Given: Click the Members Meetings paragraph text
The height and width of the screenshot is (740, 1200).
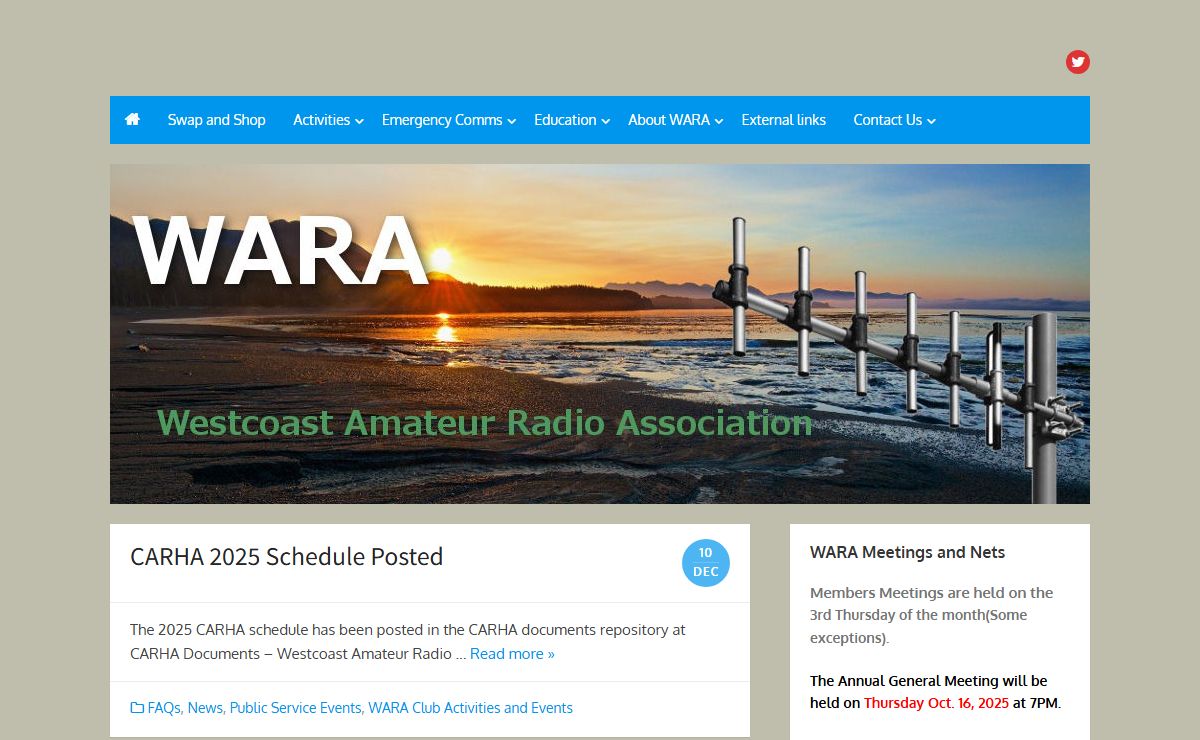Looking at the screenshot, I should 931,615.
